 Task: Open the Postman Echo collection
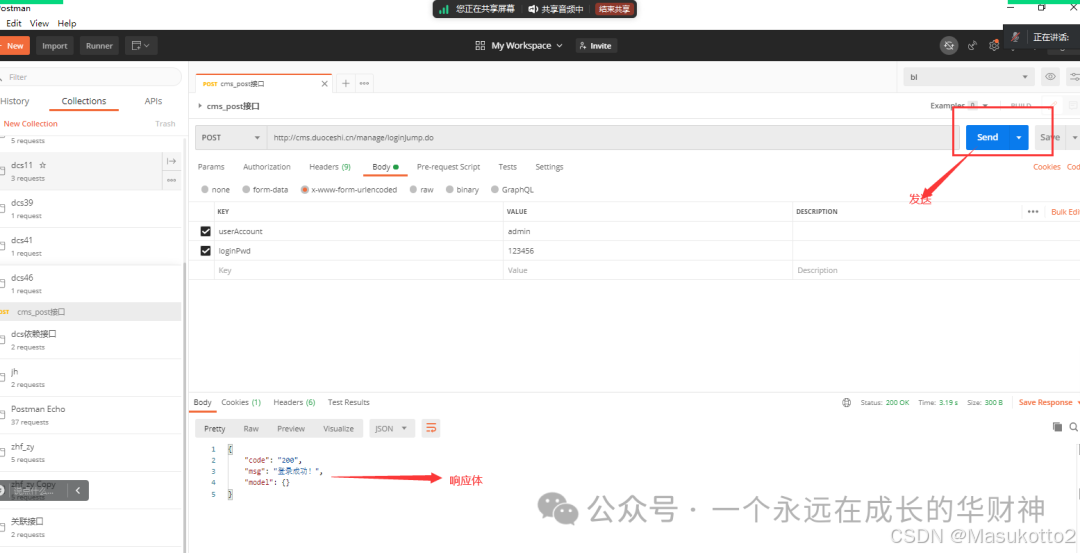(x=91, y=415)
